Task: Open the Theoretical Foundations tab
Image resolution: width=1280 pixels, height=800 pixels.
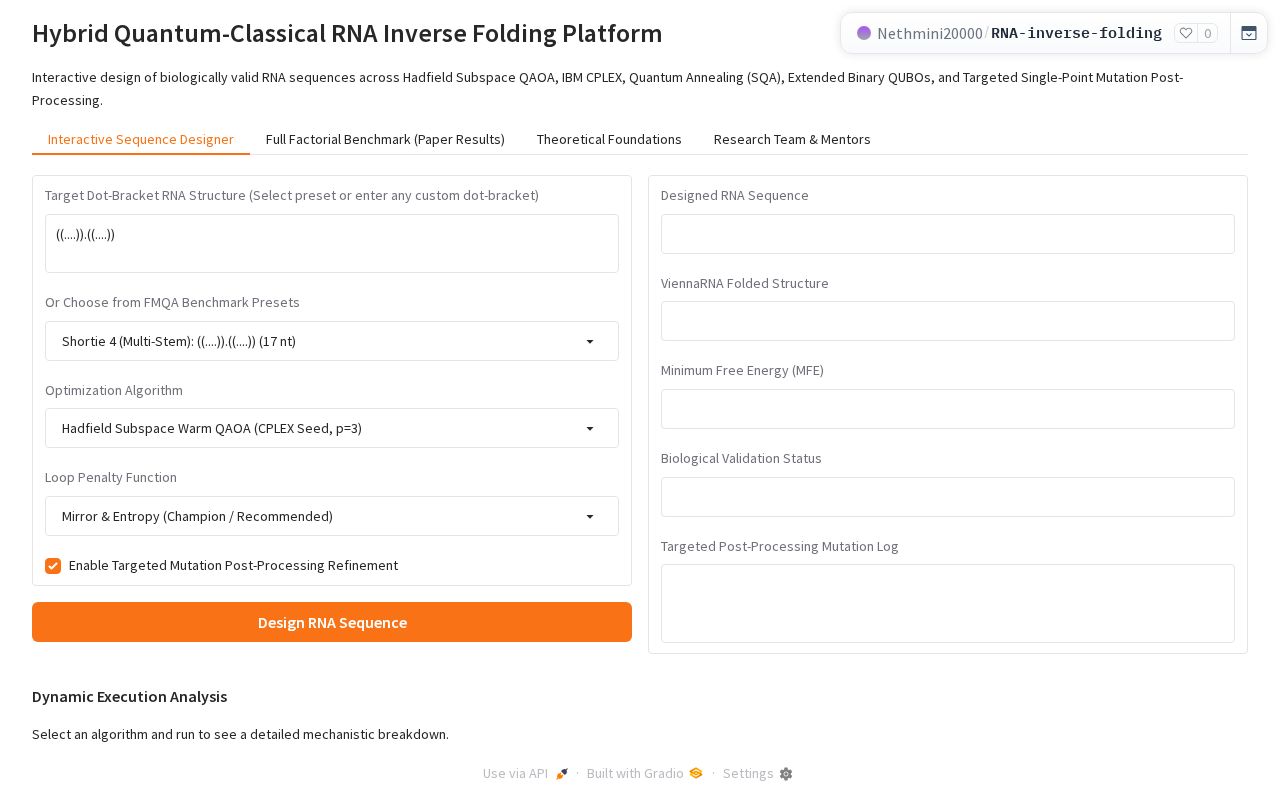Action: click(x=609, y=139)
